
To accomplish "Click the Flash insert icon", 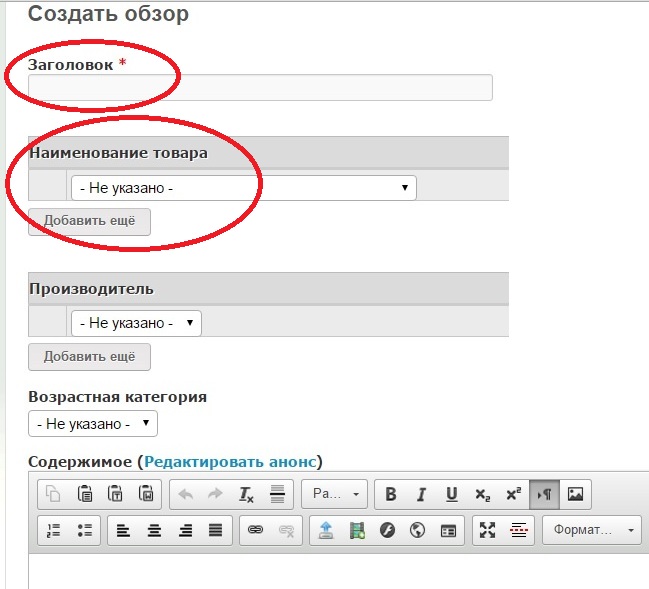I will click(x=387, y=530).
